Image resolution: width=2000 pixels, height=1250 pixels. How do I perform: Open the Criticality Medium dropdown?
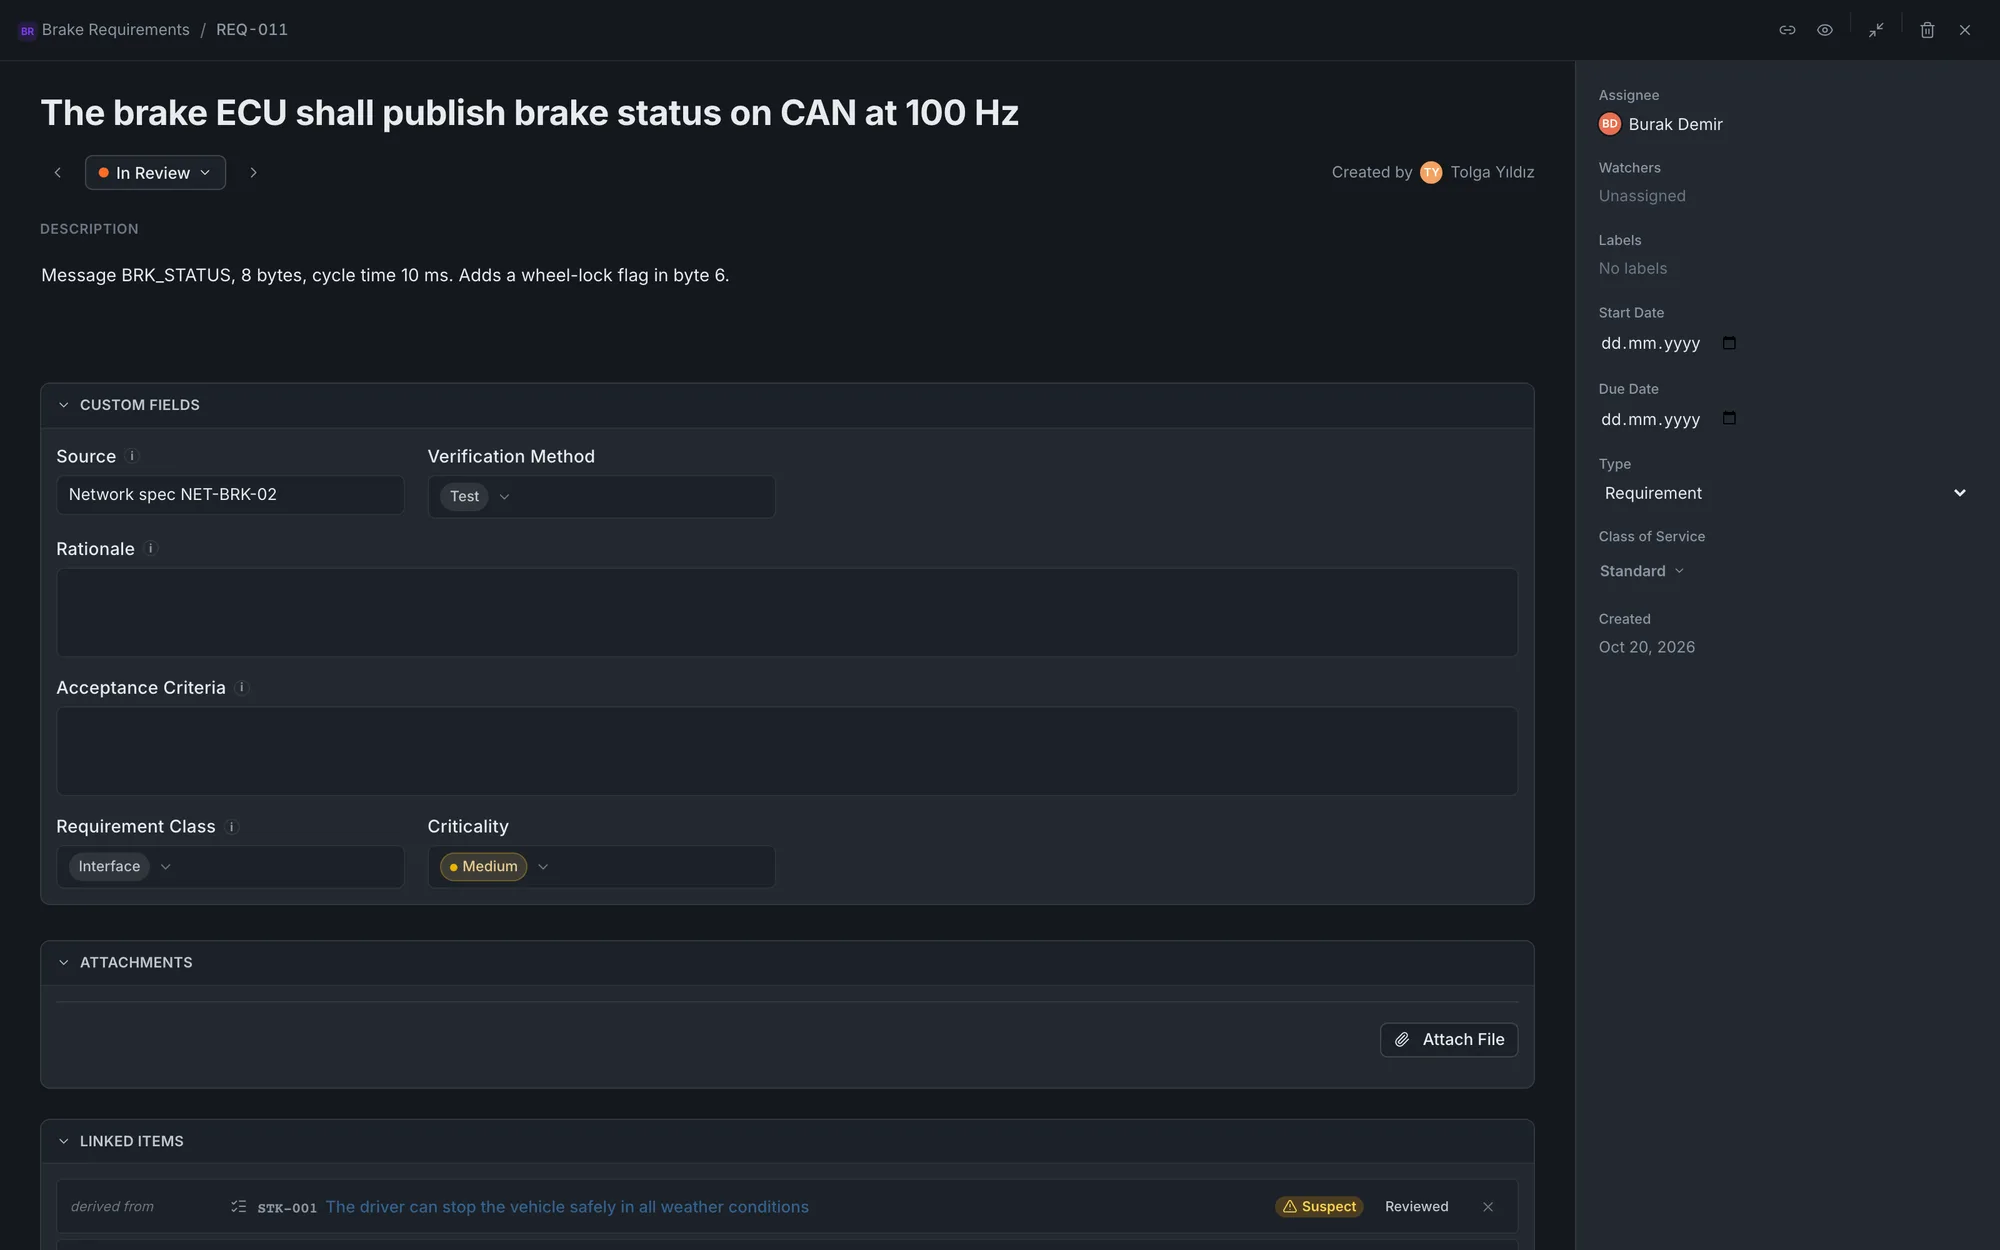(x=601, y=867)
